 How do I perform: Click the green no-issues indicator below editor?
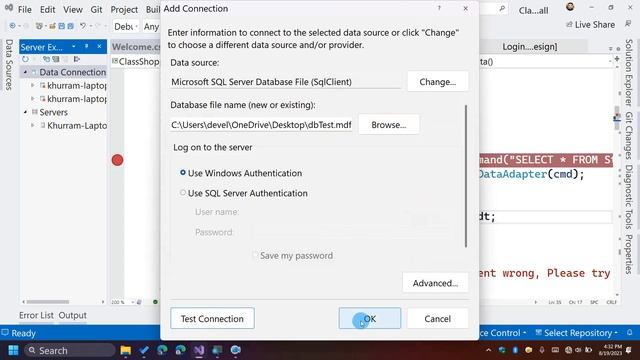click(x=155, y=302)
